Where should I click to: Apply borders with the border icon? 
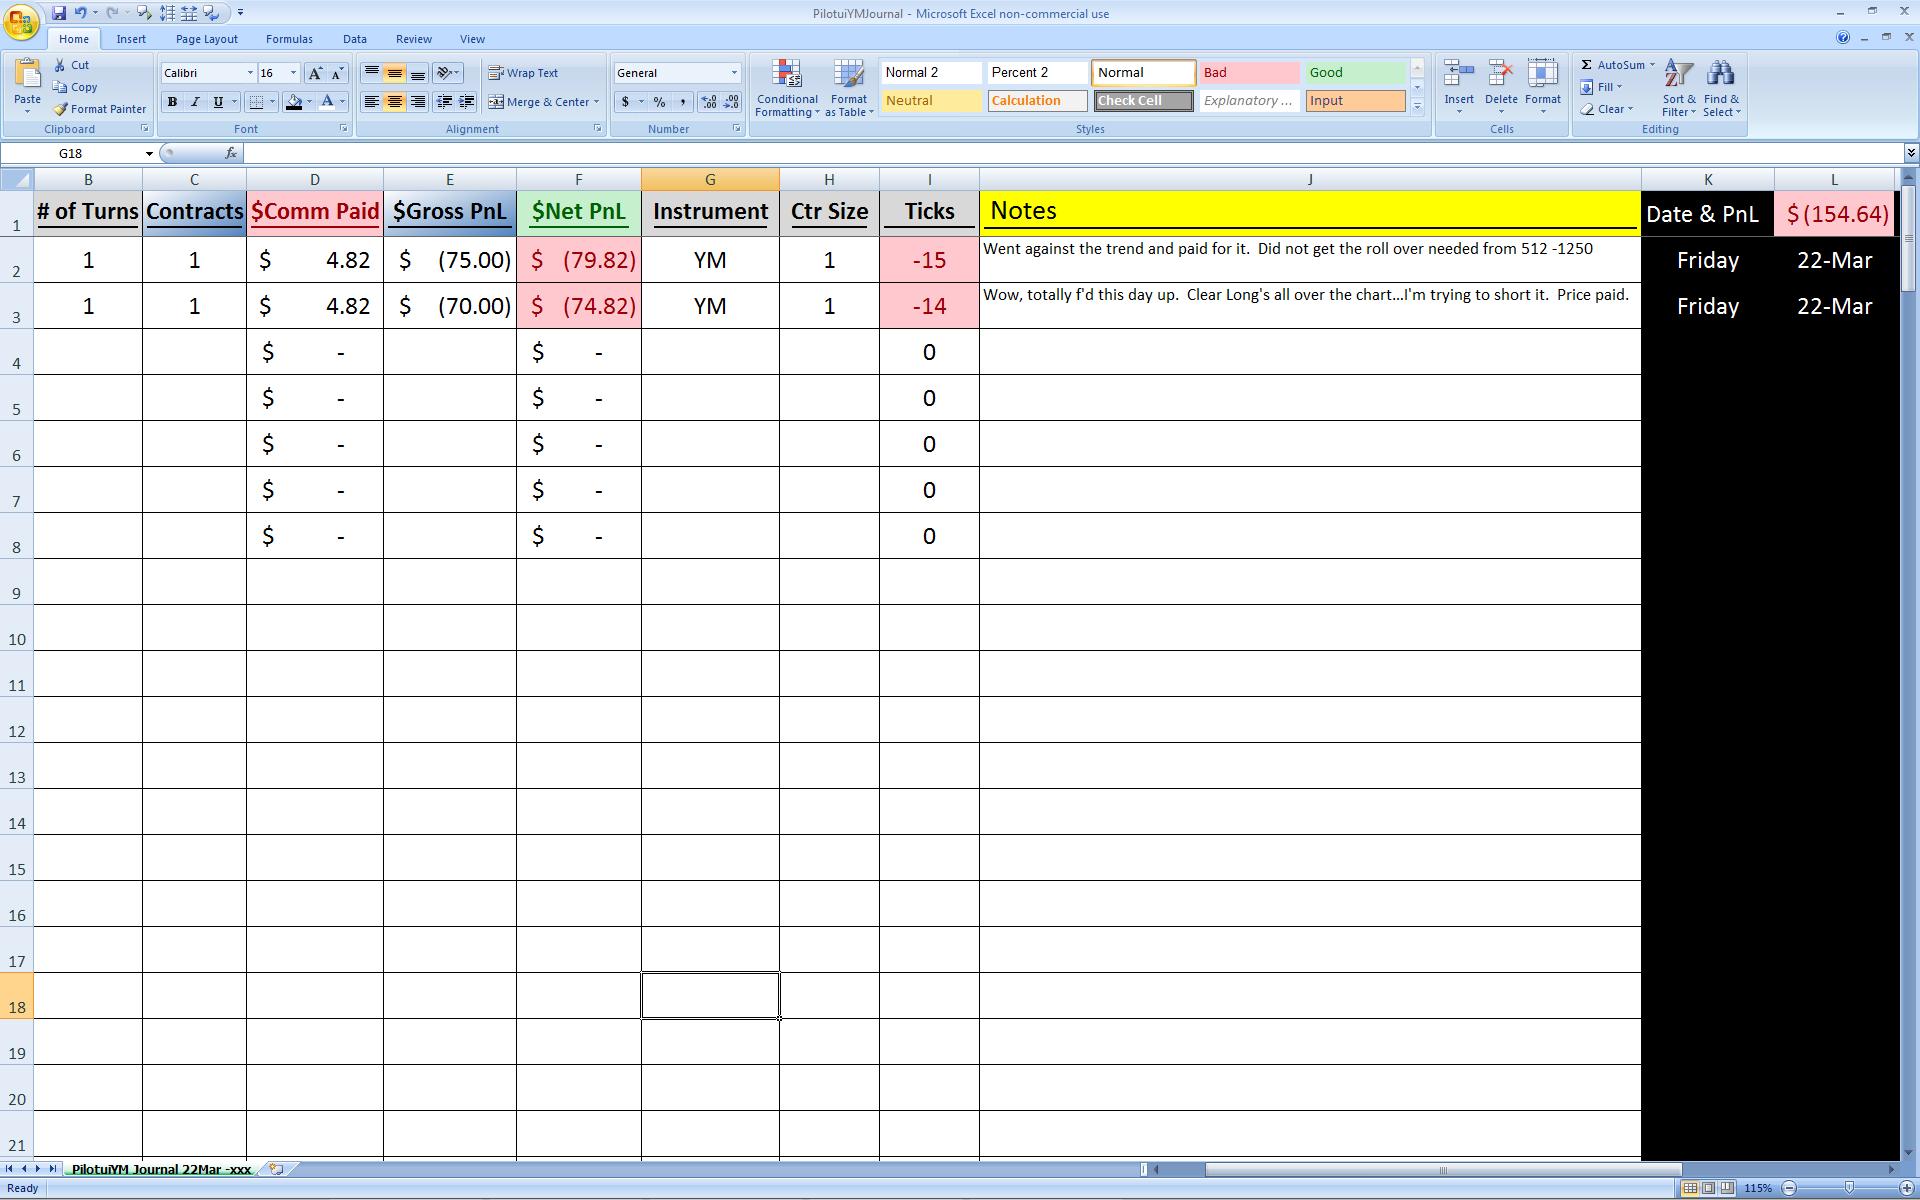(256, 102)
